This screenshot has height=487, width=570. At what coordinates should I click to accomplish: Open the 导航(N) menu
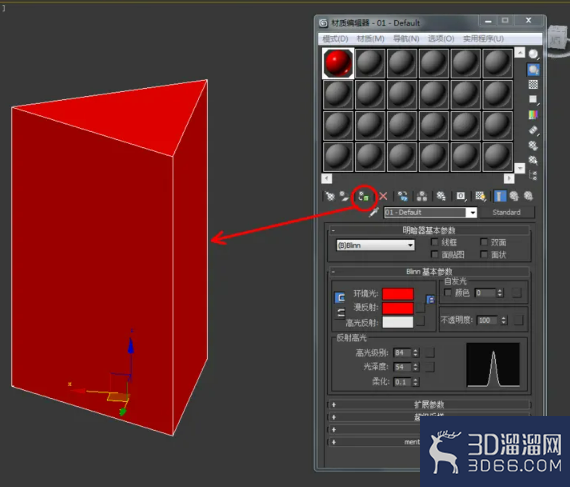point(406,39)
